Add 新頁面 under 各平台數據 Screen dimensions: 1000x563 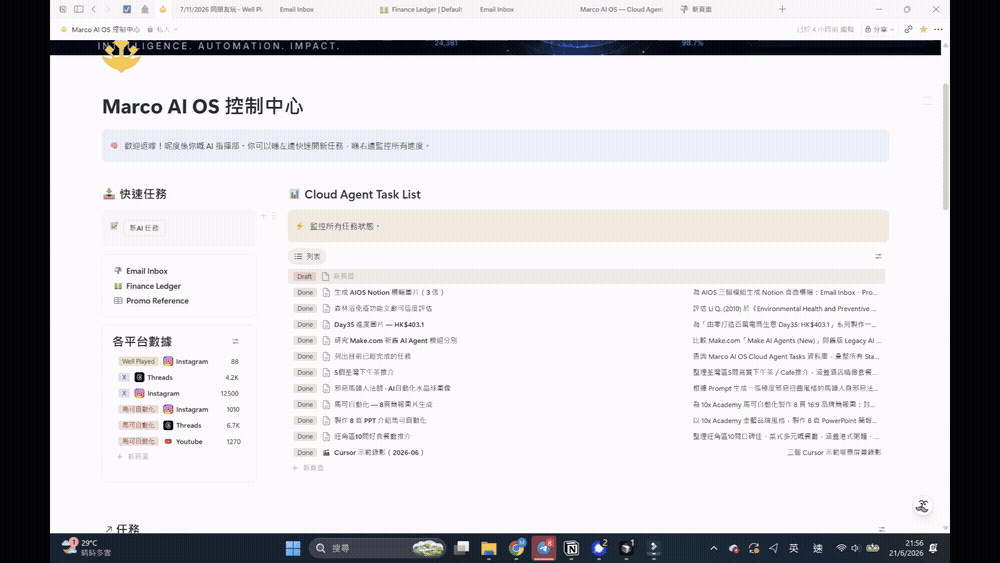click(x=133, y=457)
